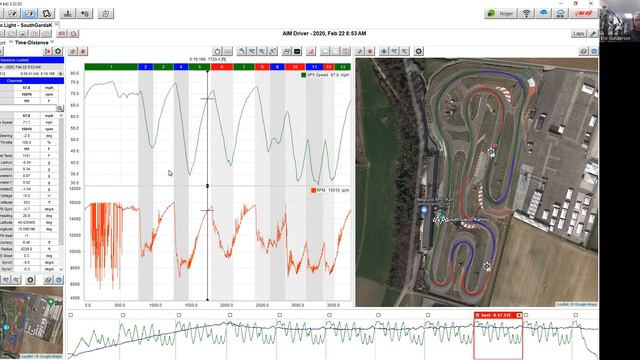The image size is (640, 360).
Task: Select blue track segment 2
Action: click(x=146, y=67)
